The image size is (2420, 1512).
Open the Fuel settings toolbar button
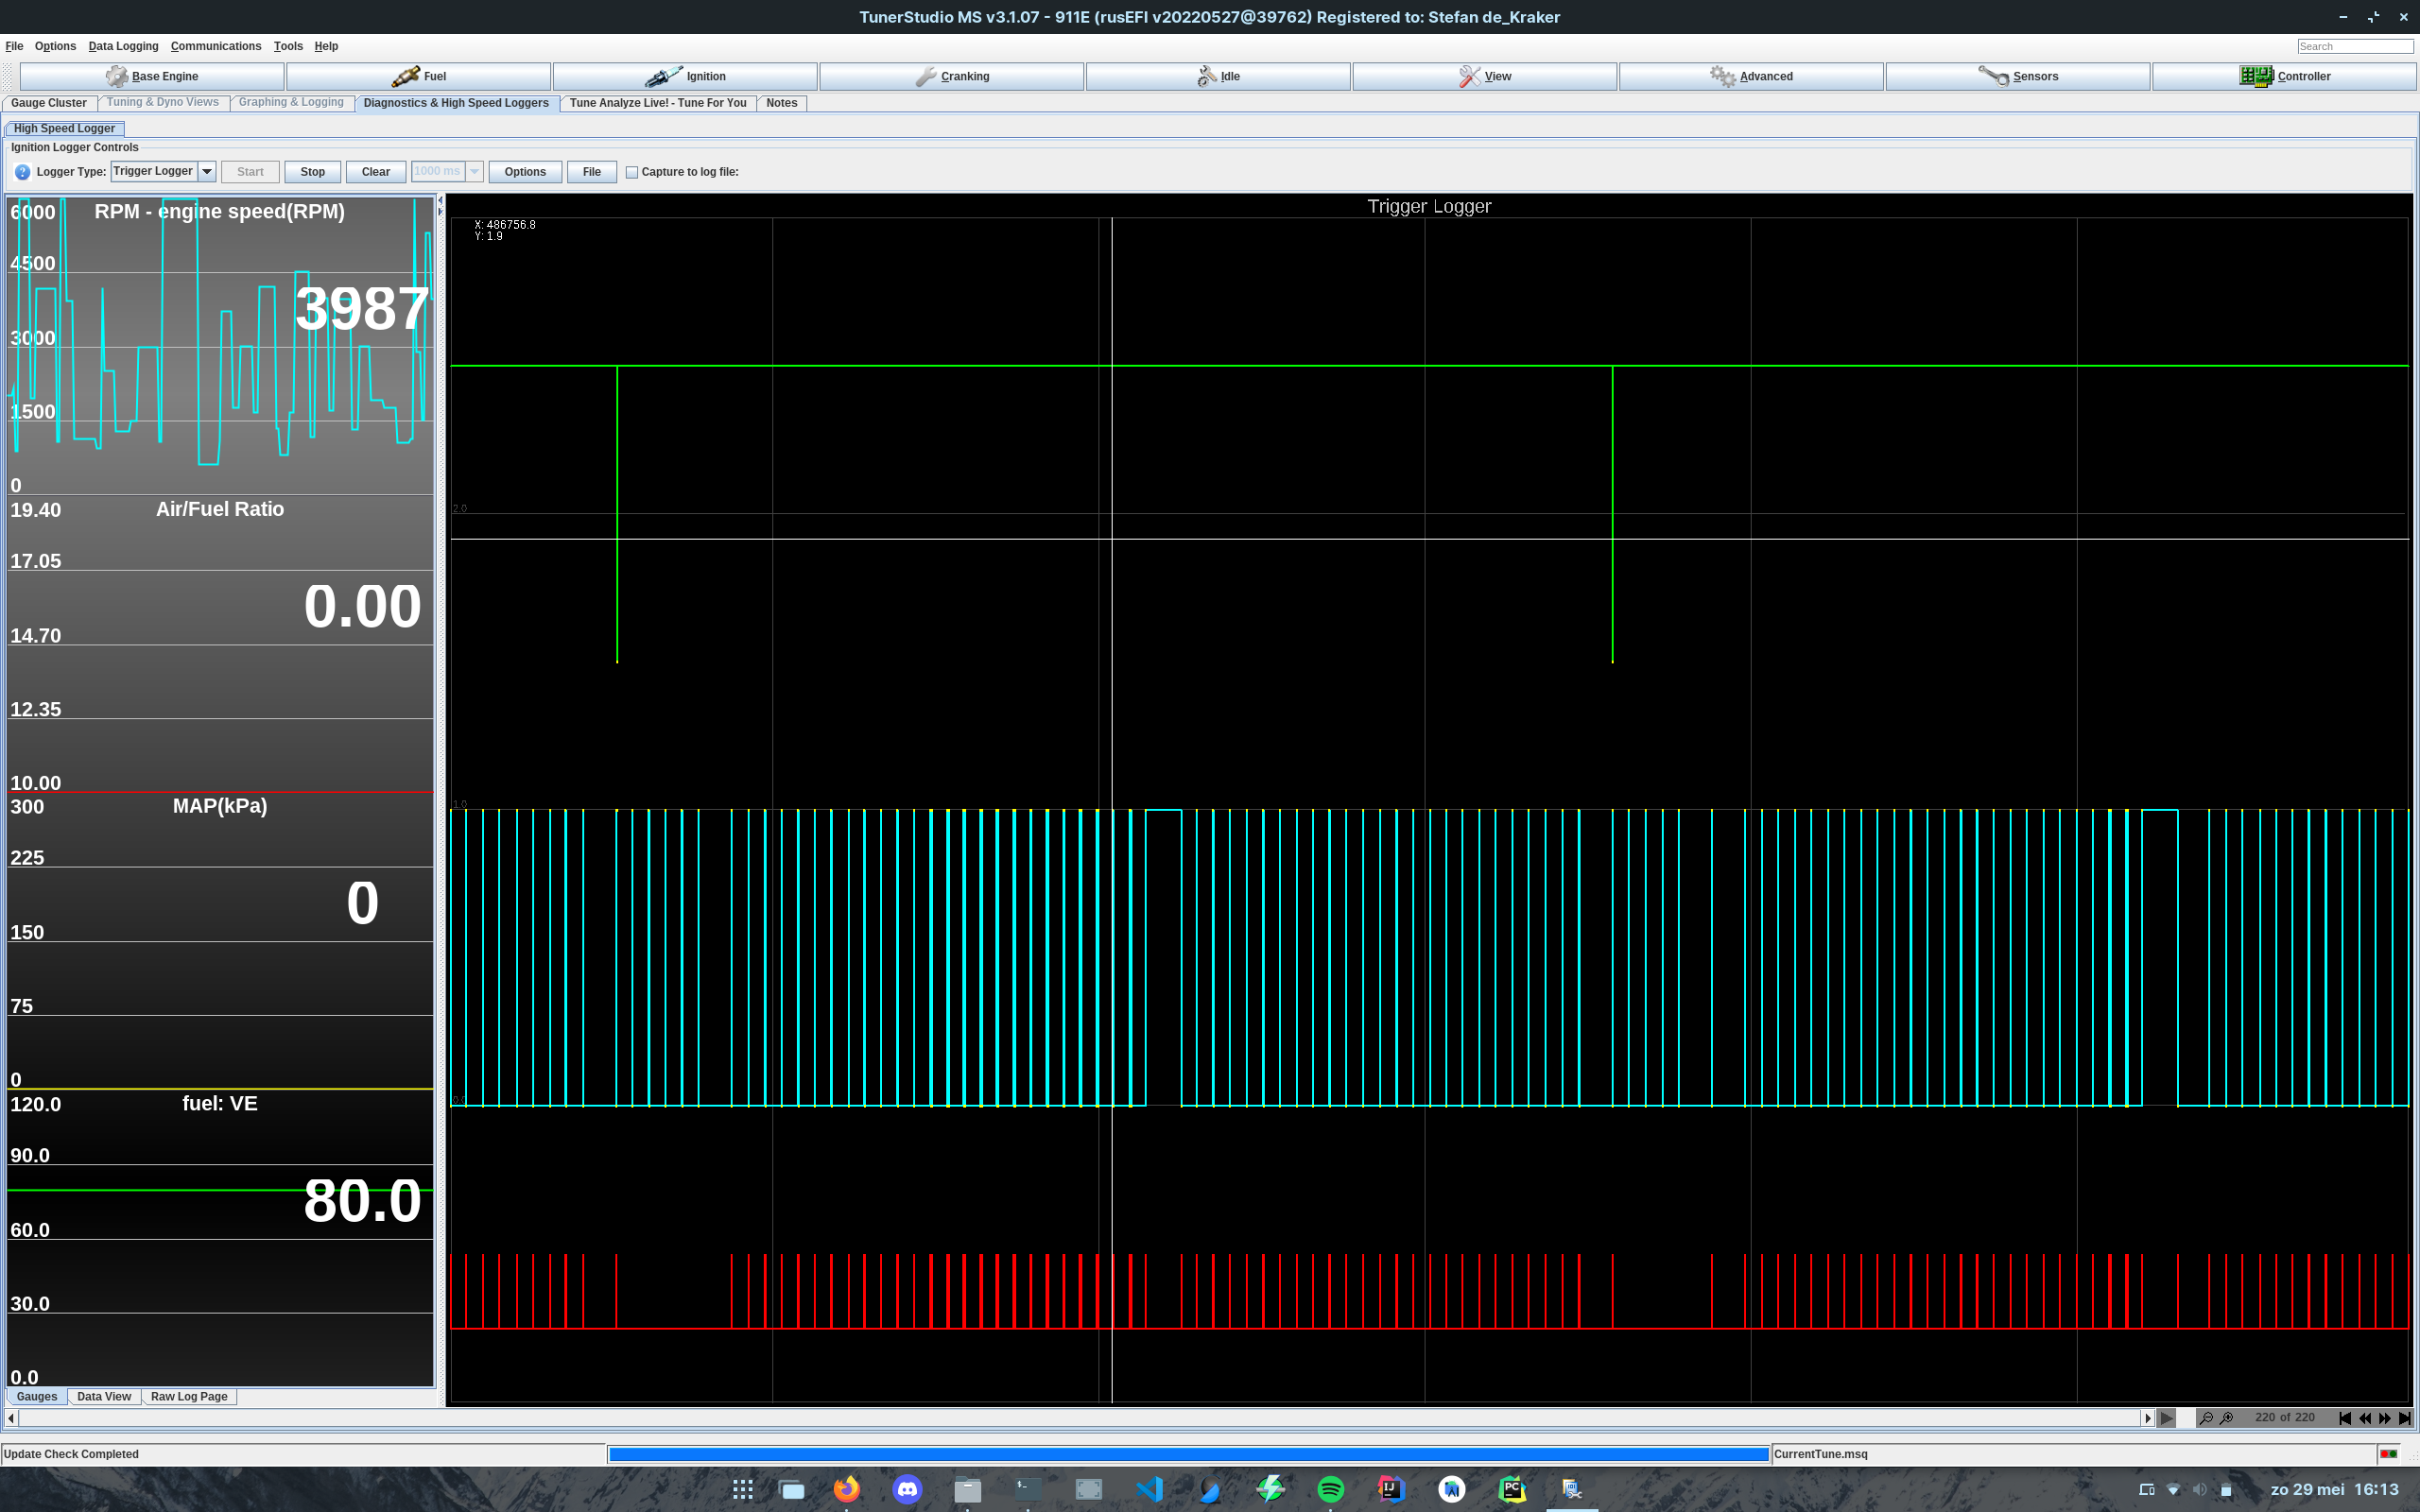(x=418, y=76)
